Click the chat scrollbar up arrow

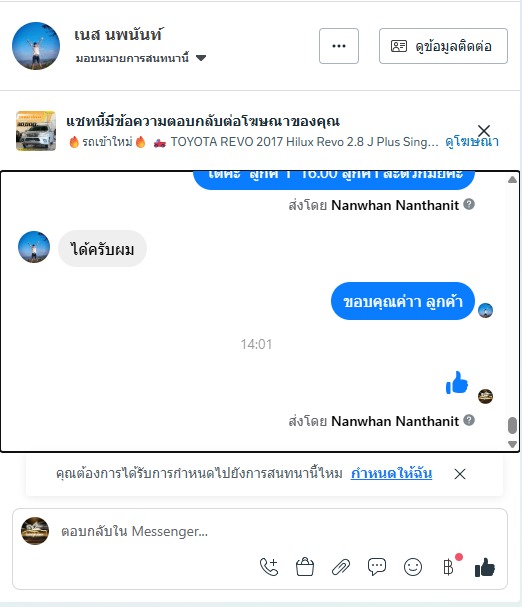coord(512,179)
